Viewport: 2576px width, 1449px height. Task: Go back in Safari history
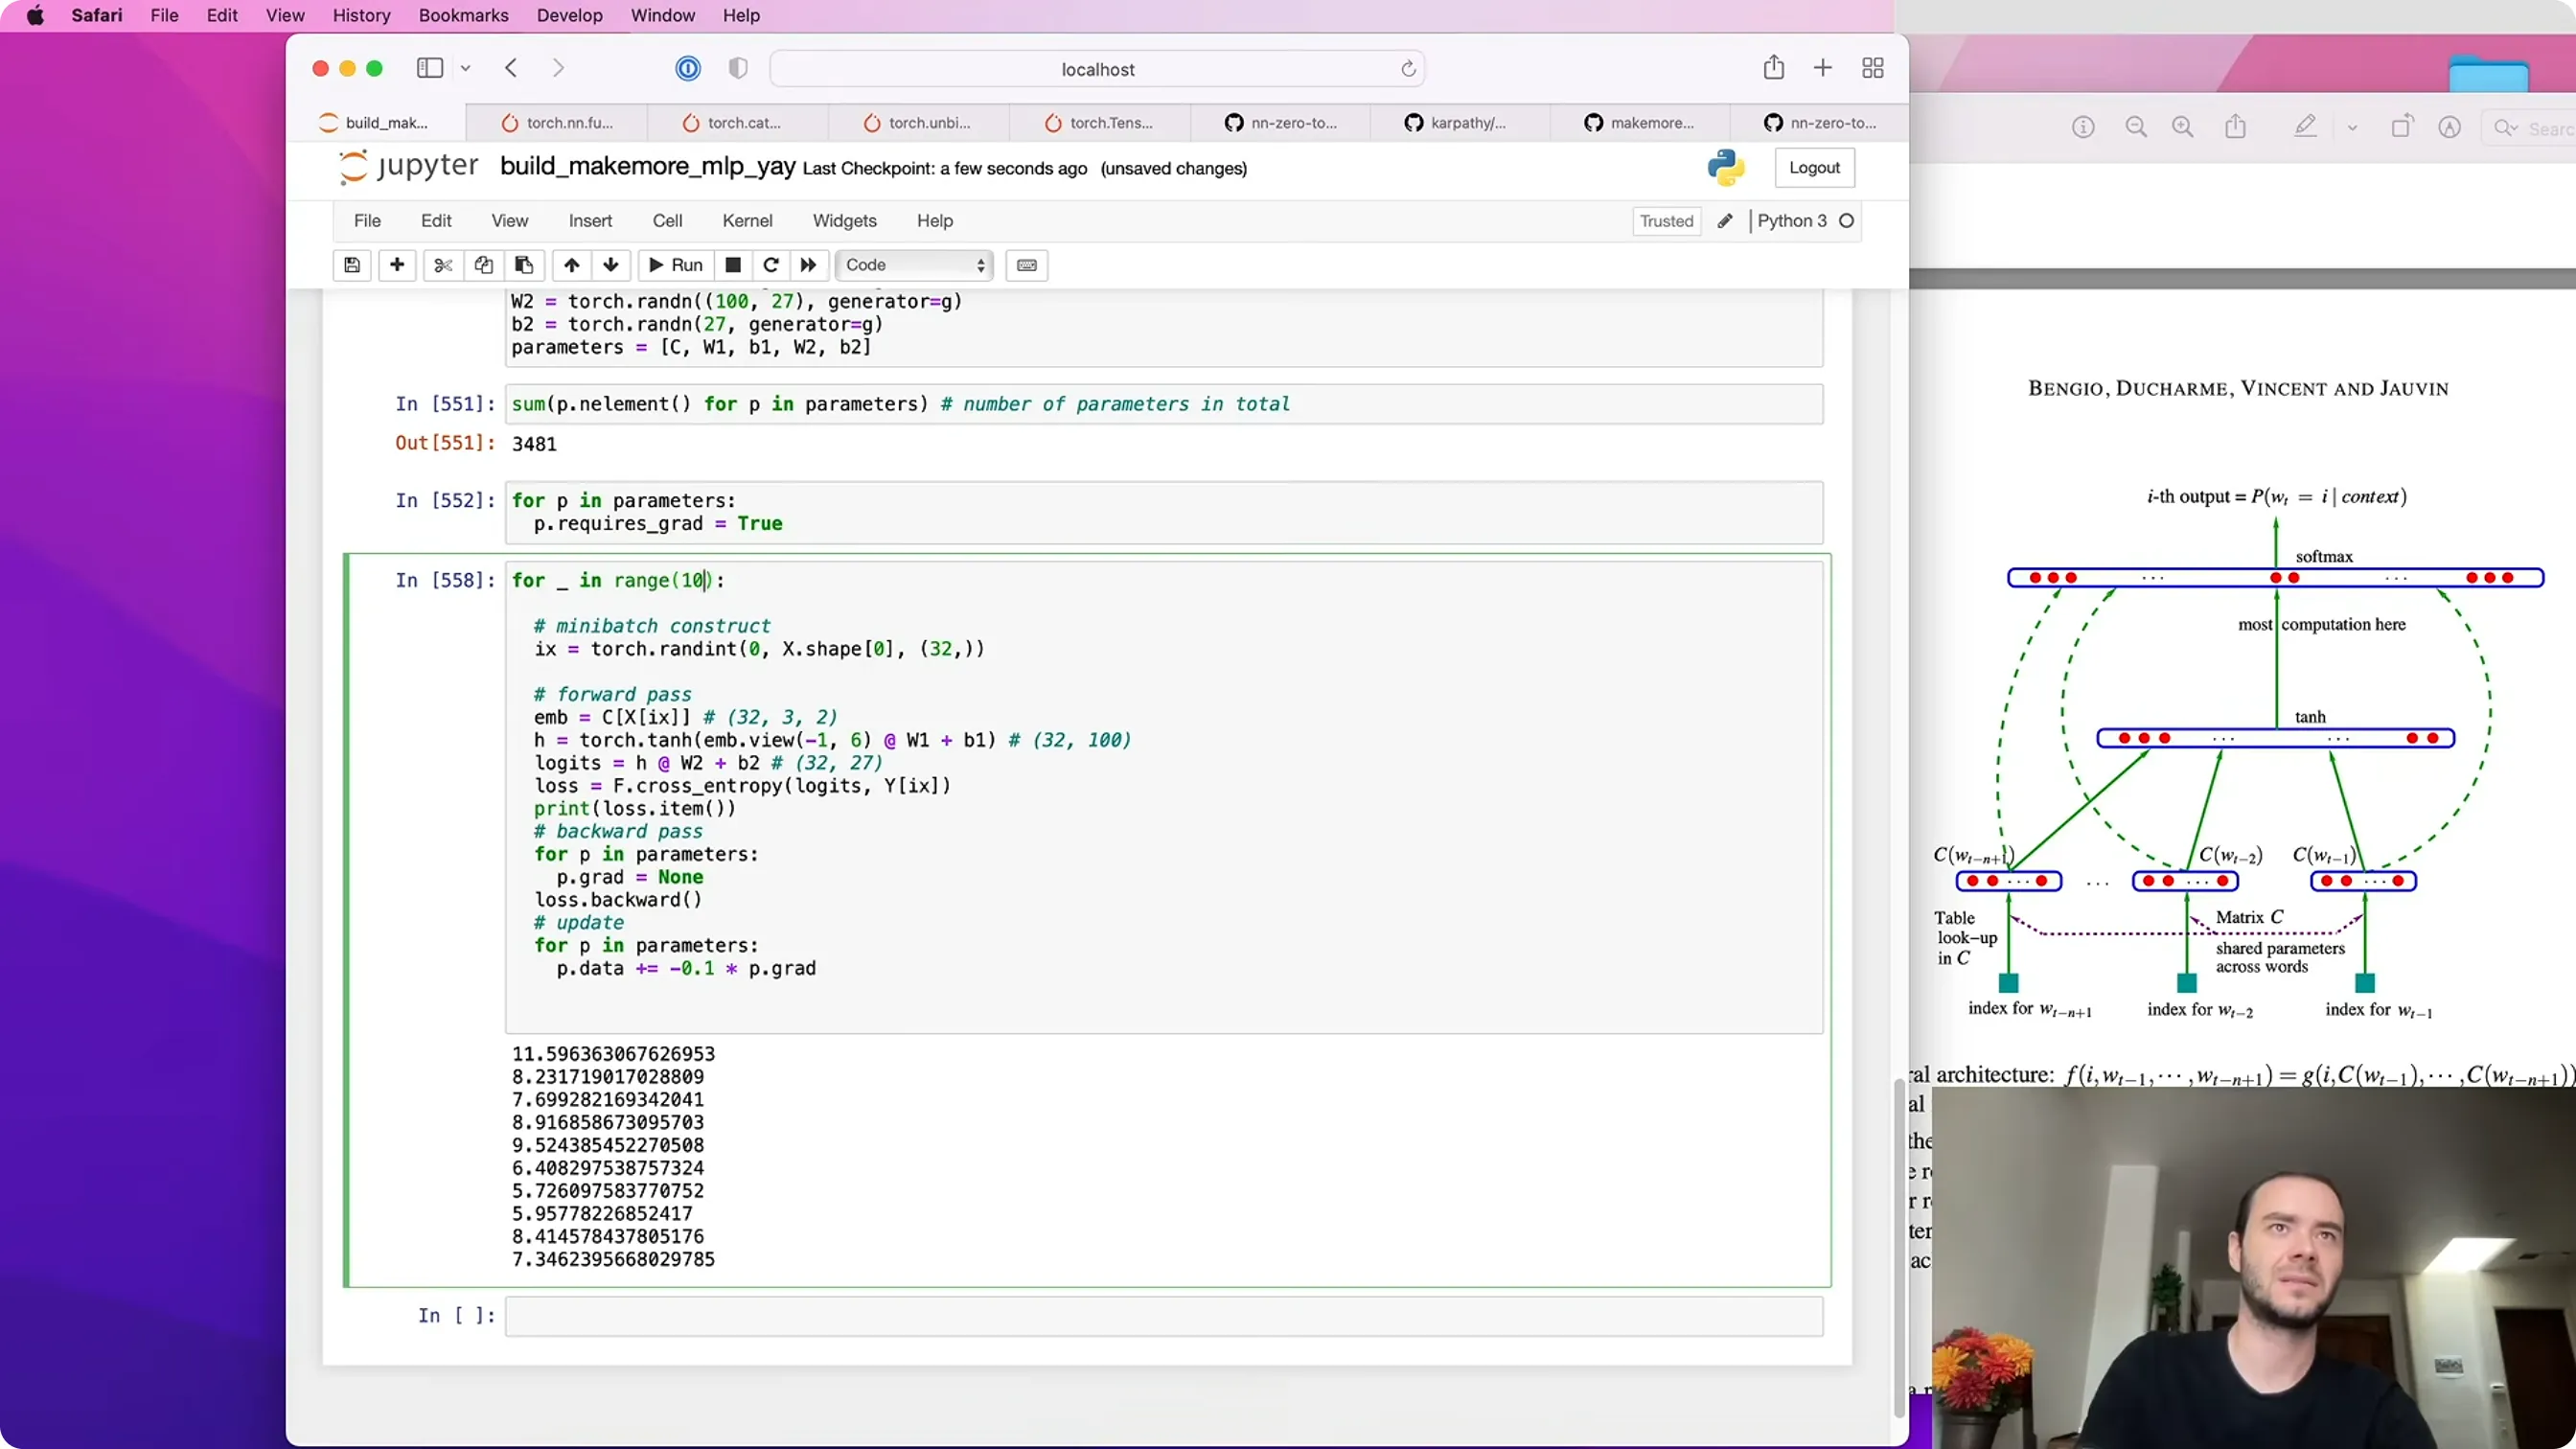pyautogui.click(x=511, y=68)
